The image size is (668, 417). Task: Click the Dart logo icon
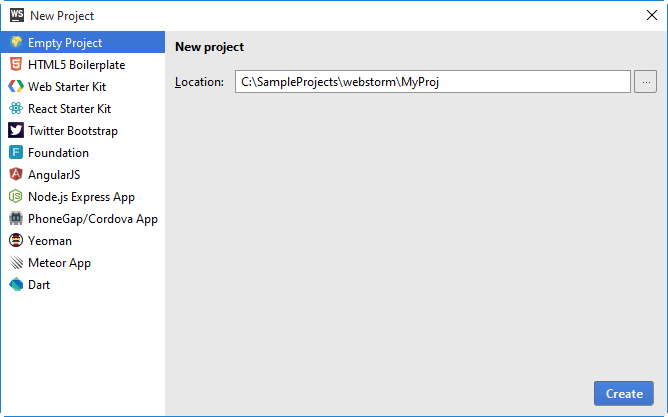click(x=16, y=285)
